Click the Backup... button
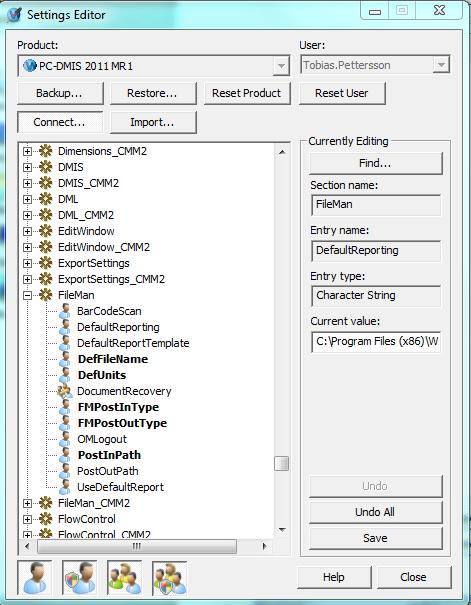The height and width of the screenshot is (605, 471). pos(60,93)
